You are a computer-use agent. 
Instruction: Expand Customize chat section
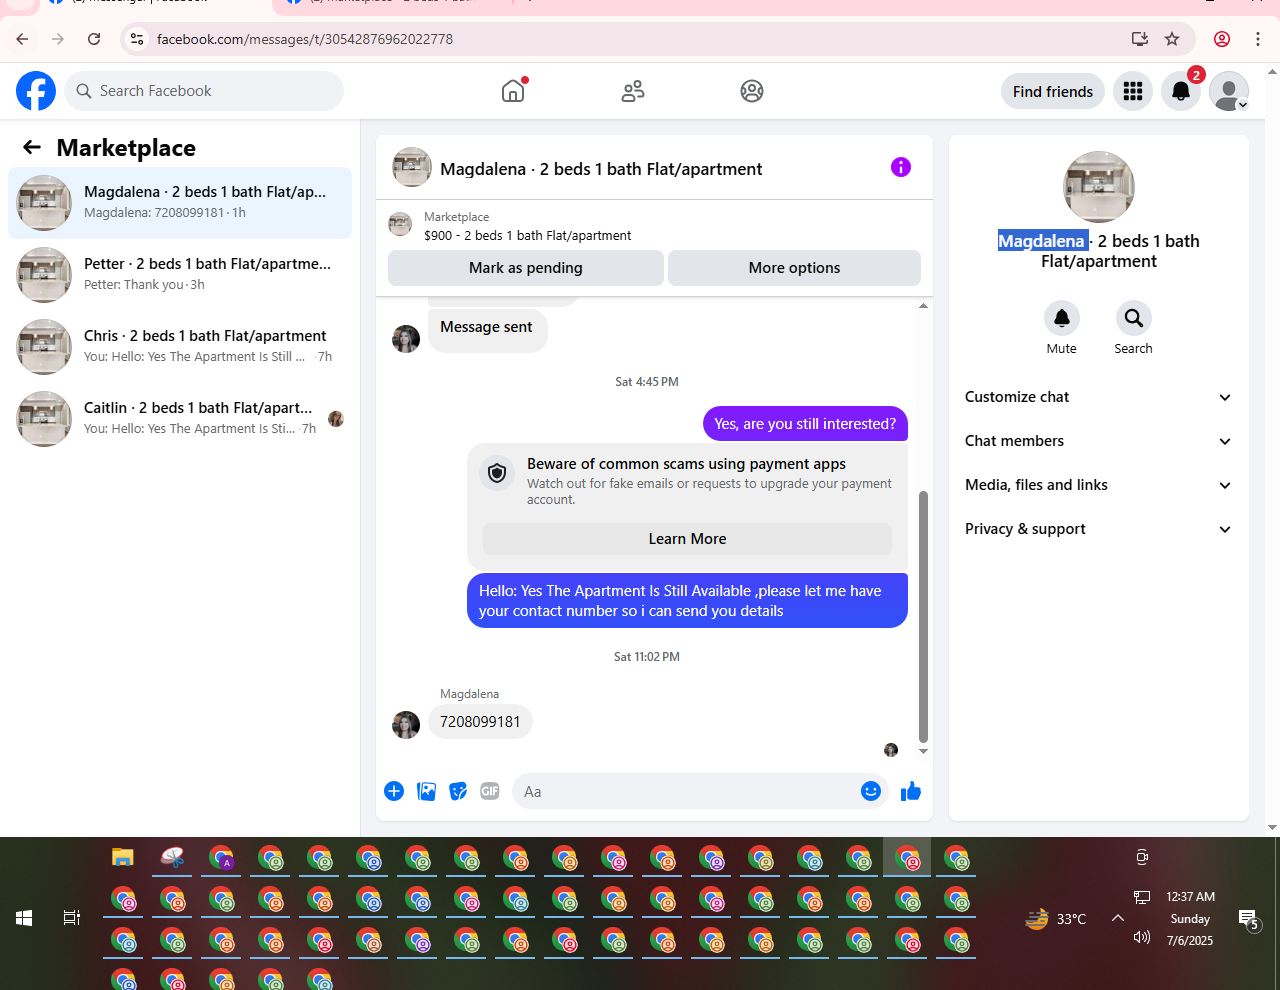click(x=1099, y=397)
